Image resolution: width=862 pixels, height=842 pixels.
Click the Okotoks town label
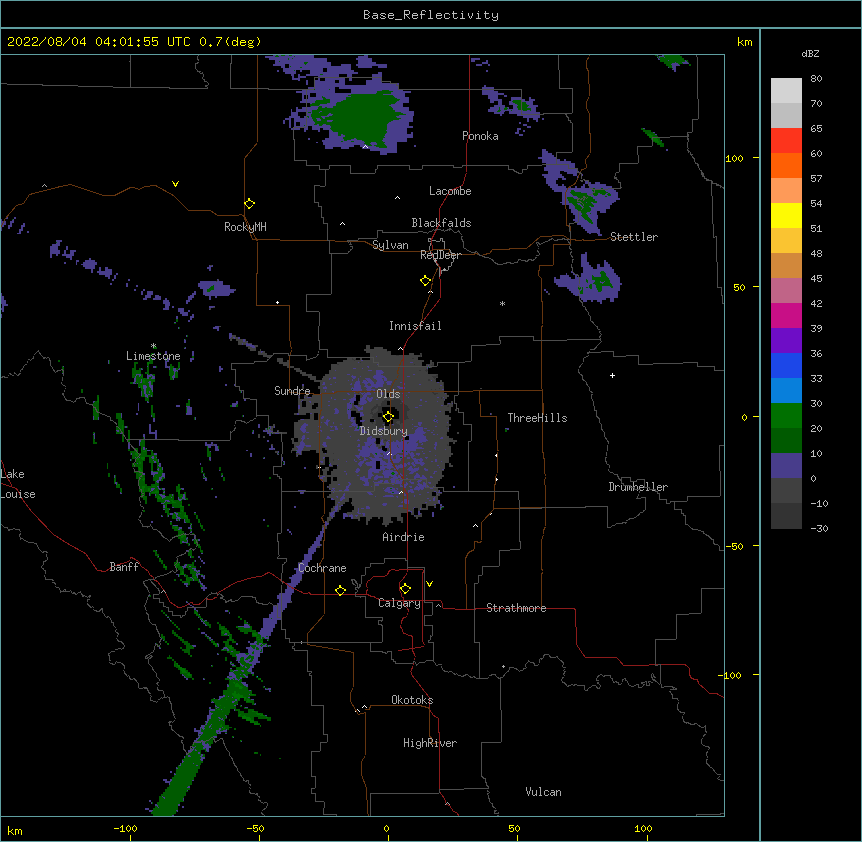412,700
